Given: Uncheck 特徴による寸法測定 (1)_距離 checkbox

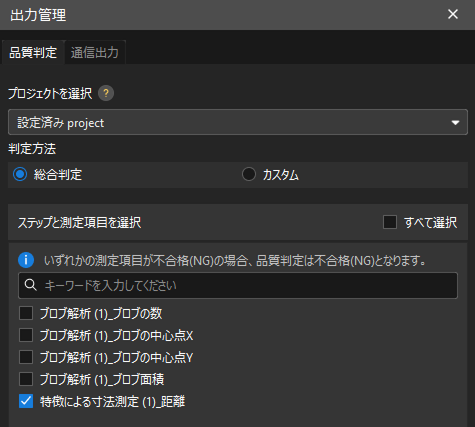Looking at the screenshot, I should (26, 401).
